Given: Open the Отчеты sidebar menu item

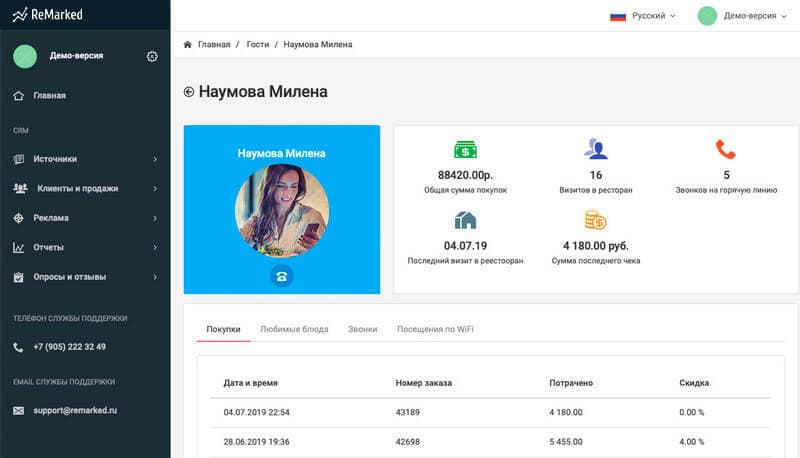Looking at the screenshot, I should click(48, 247).
